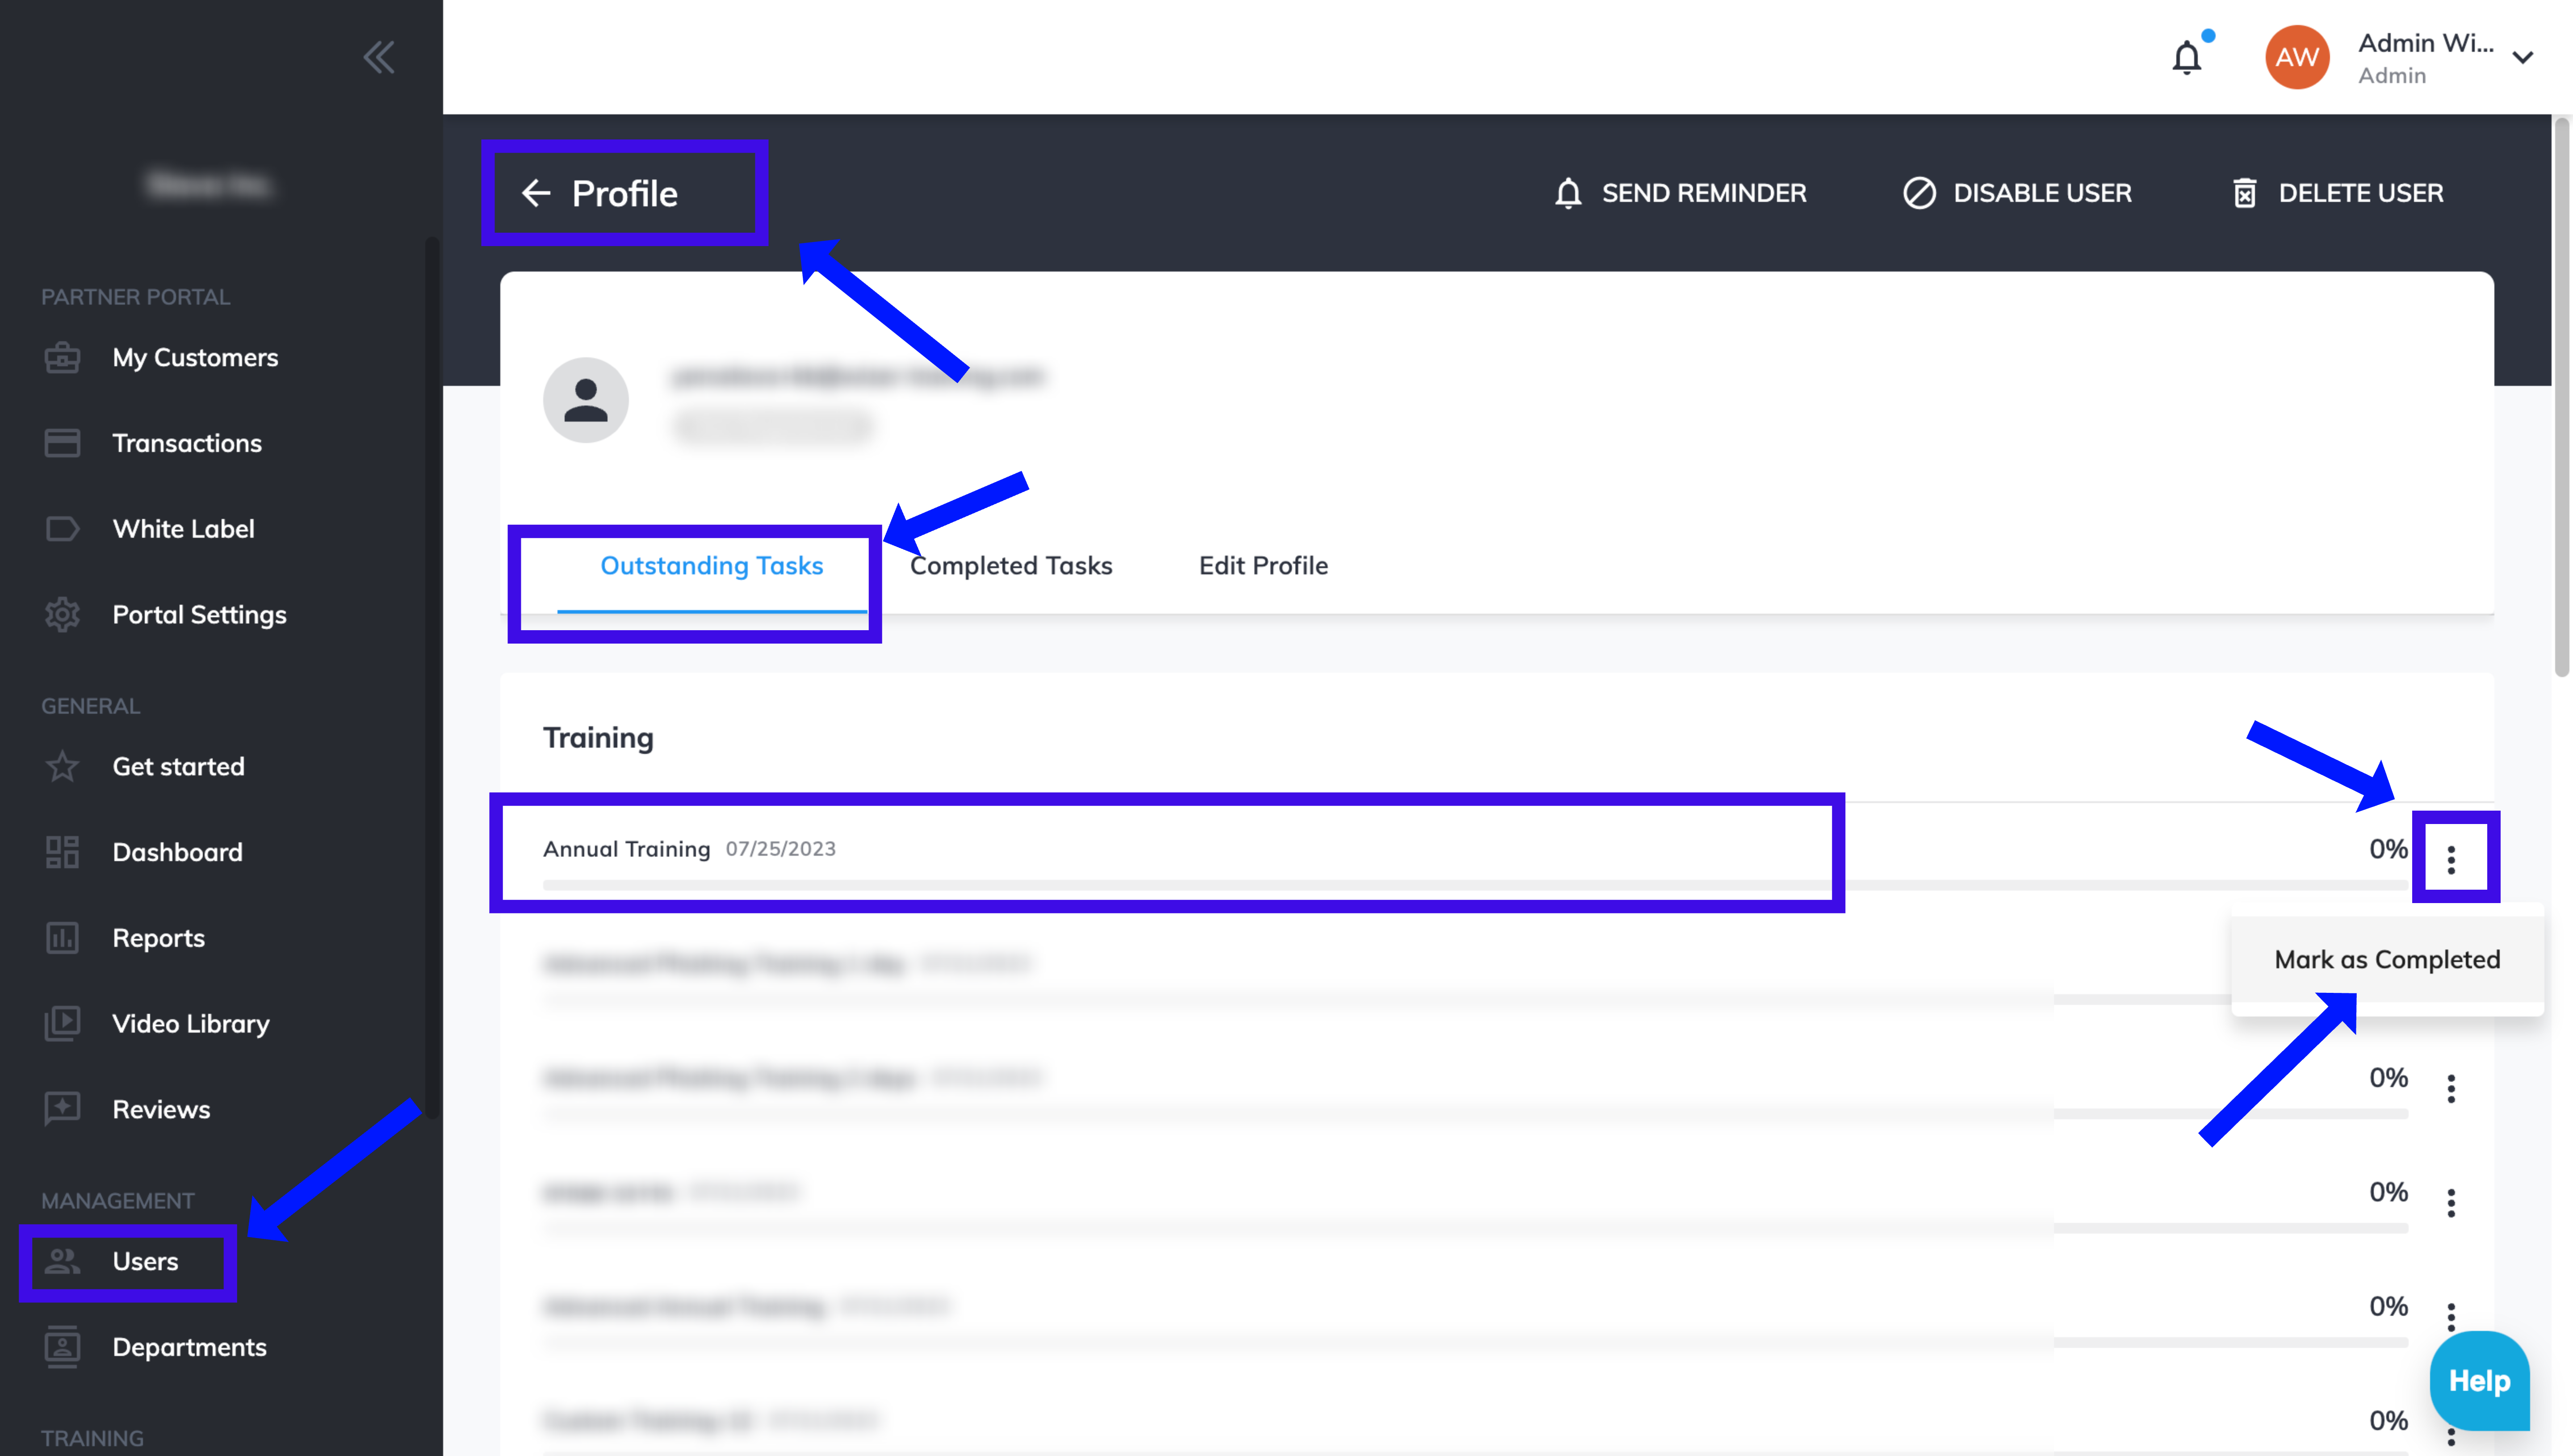Open Transactions in the sidebar
Image resolution: width=2573 pixels, height=1456 pixels.
187,443
